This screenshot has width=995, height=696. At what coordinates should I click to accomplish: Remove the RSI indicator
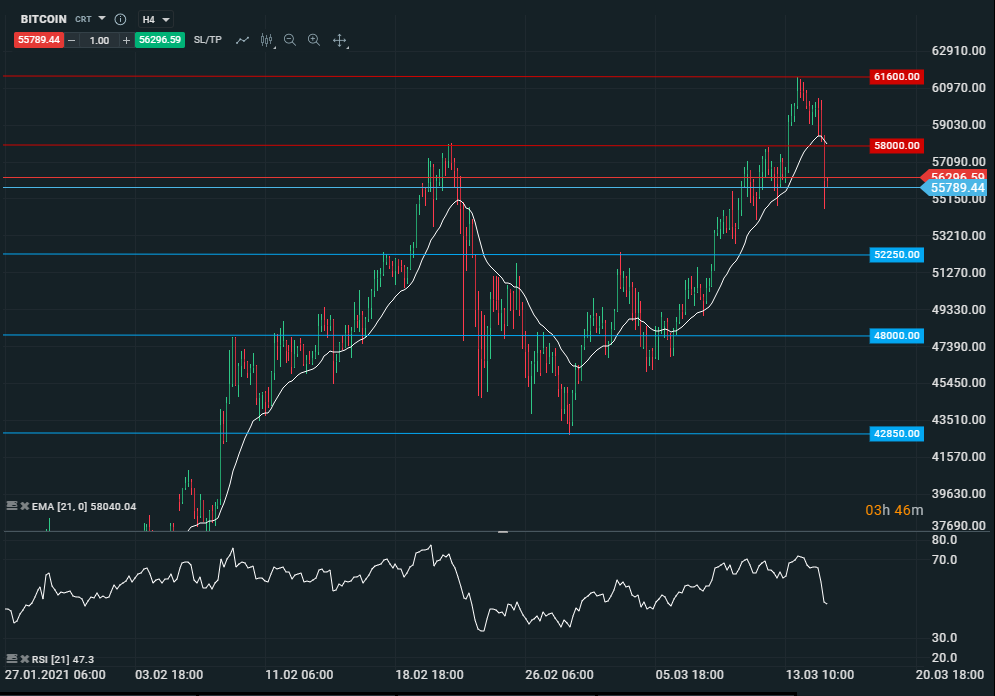click(x=25, y=659)
